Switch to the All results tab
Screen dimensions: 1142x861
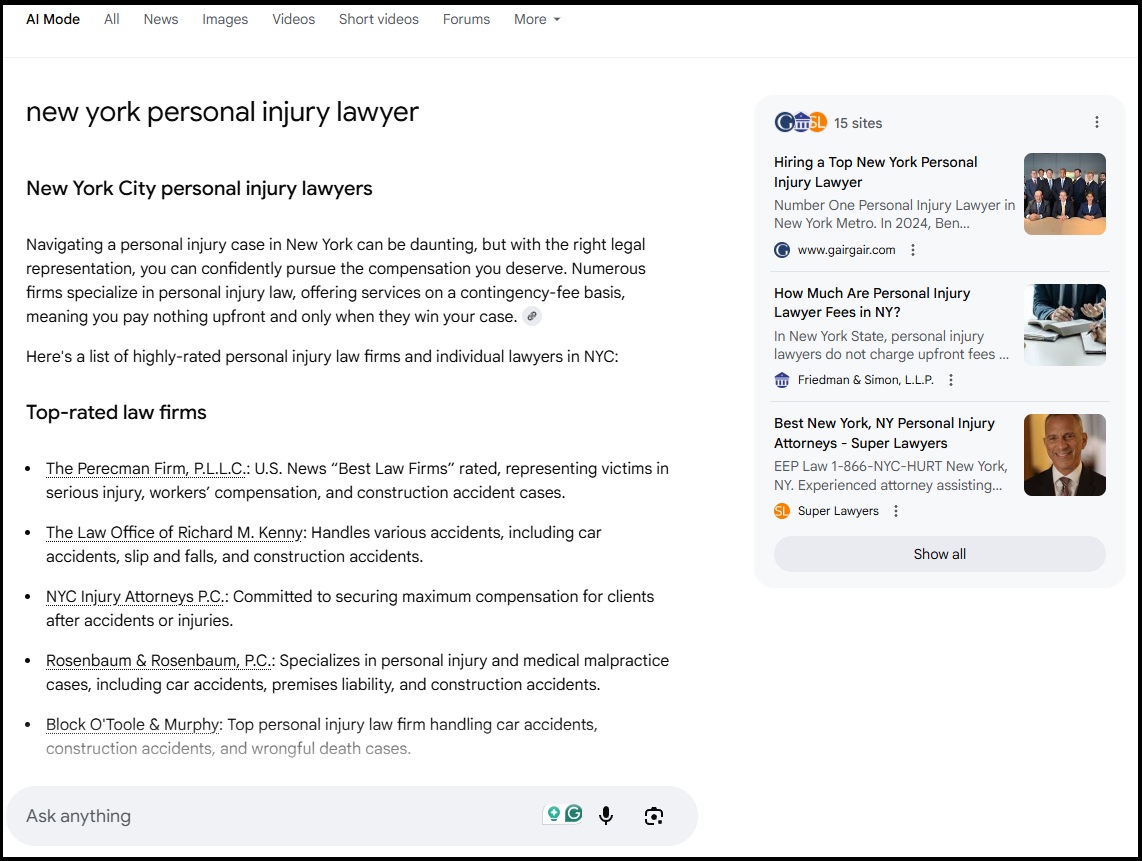tap(111, 20)
